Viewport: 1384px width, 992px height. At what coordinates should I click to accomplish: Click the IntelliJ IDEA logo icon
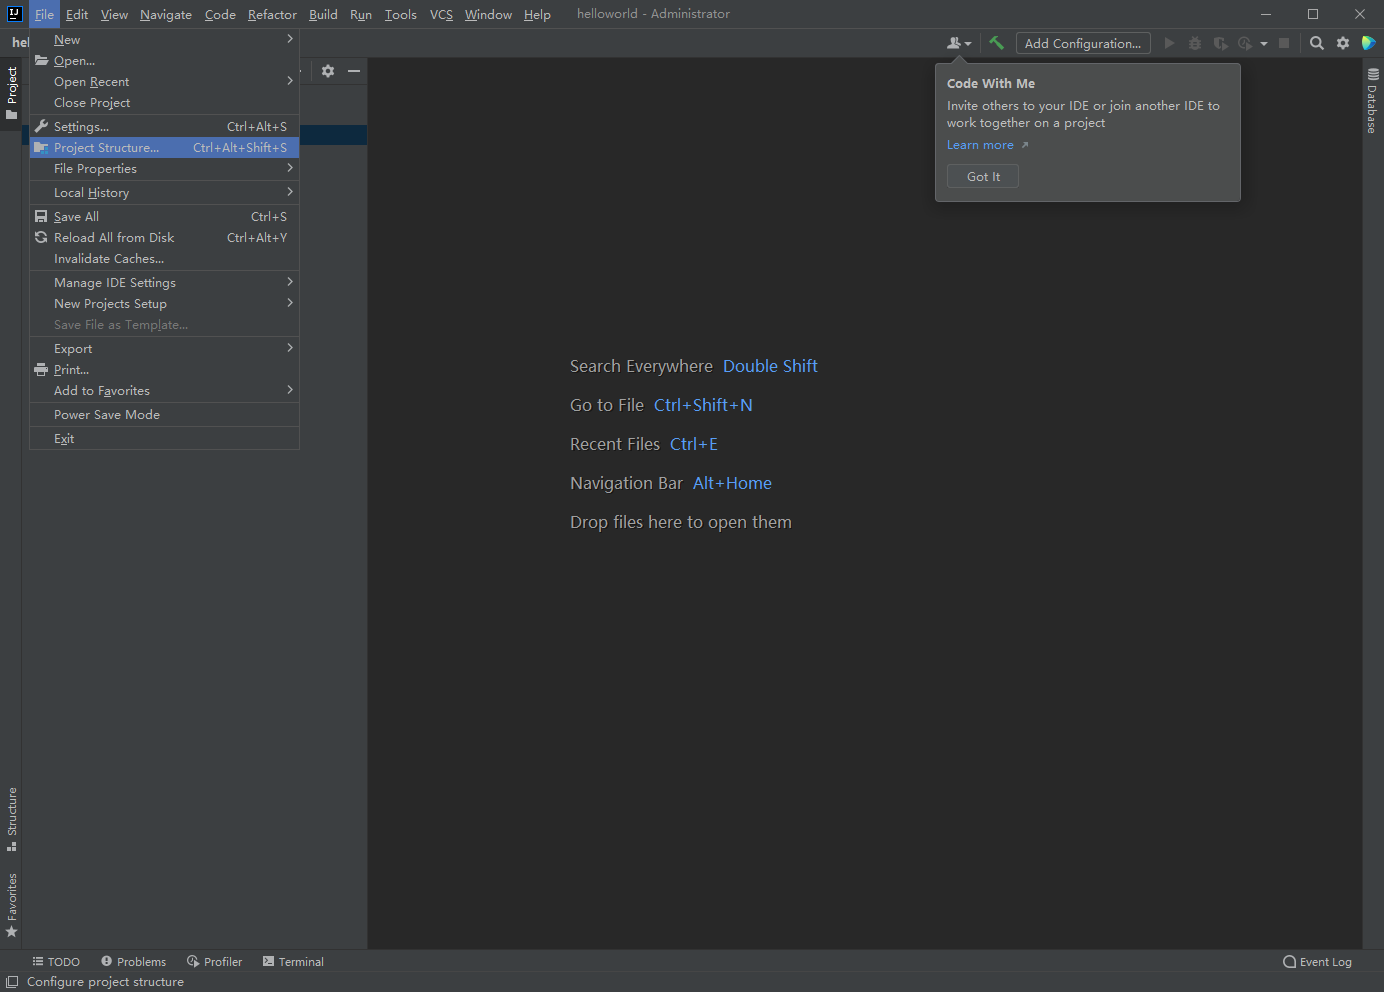coord(14,14)
